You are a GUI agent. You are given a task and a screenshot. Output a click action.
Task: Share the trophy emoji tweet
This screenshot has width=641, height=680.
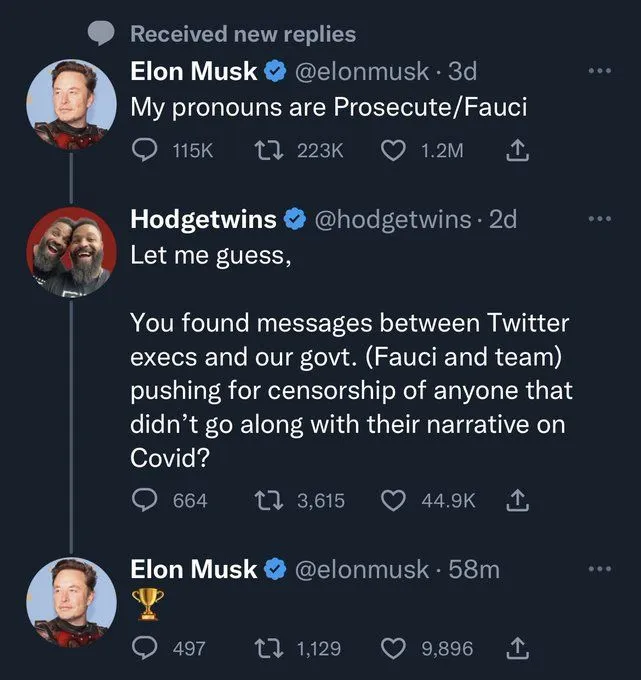pyautogui.click(x=519, y=648)
